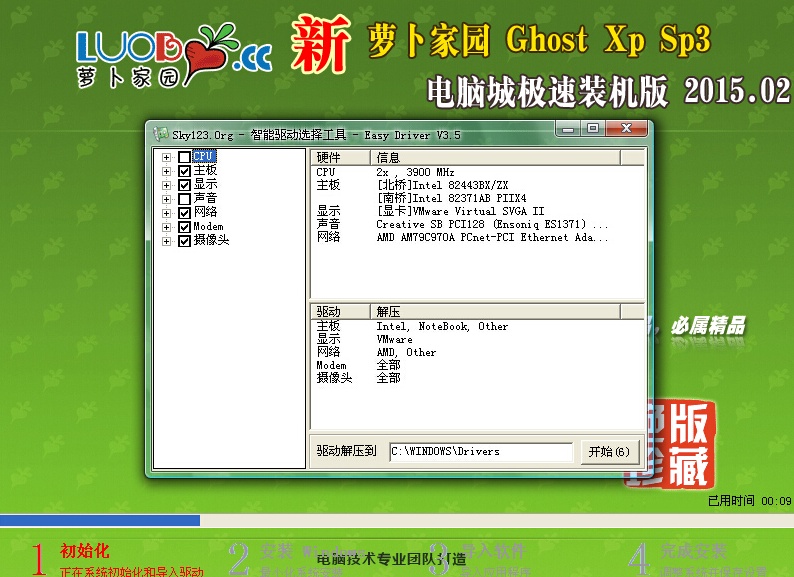Select the 主板 tree label

(x=205, y=170)
